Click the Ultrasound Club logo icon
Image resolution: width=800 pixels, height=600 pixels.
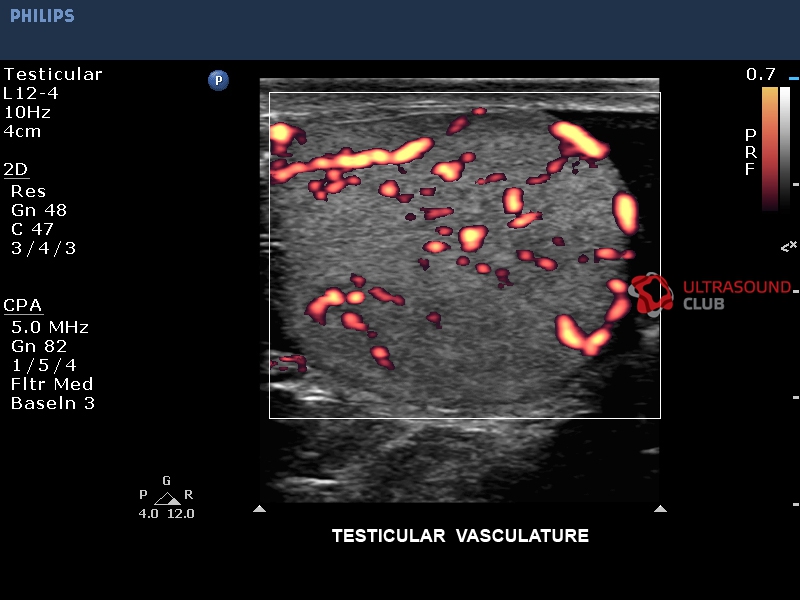(x=651, y=294)
